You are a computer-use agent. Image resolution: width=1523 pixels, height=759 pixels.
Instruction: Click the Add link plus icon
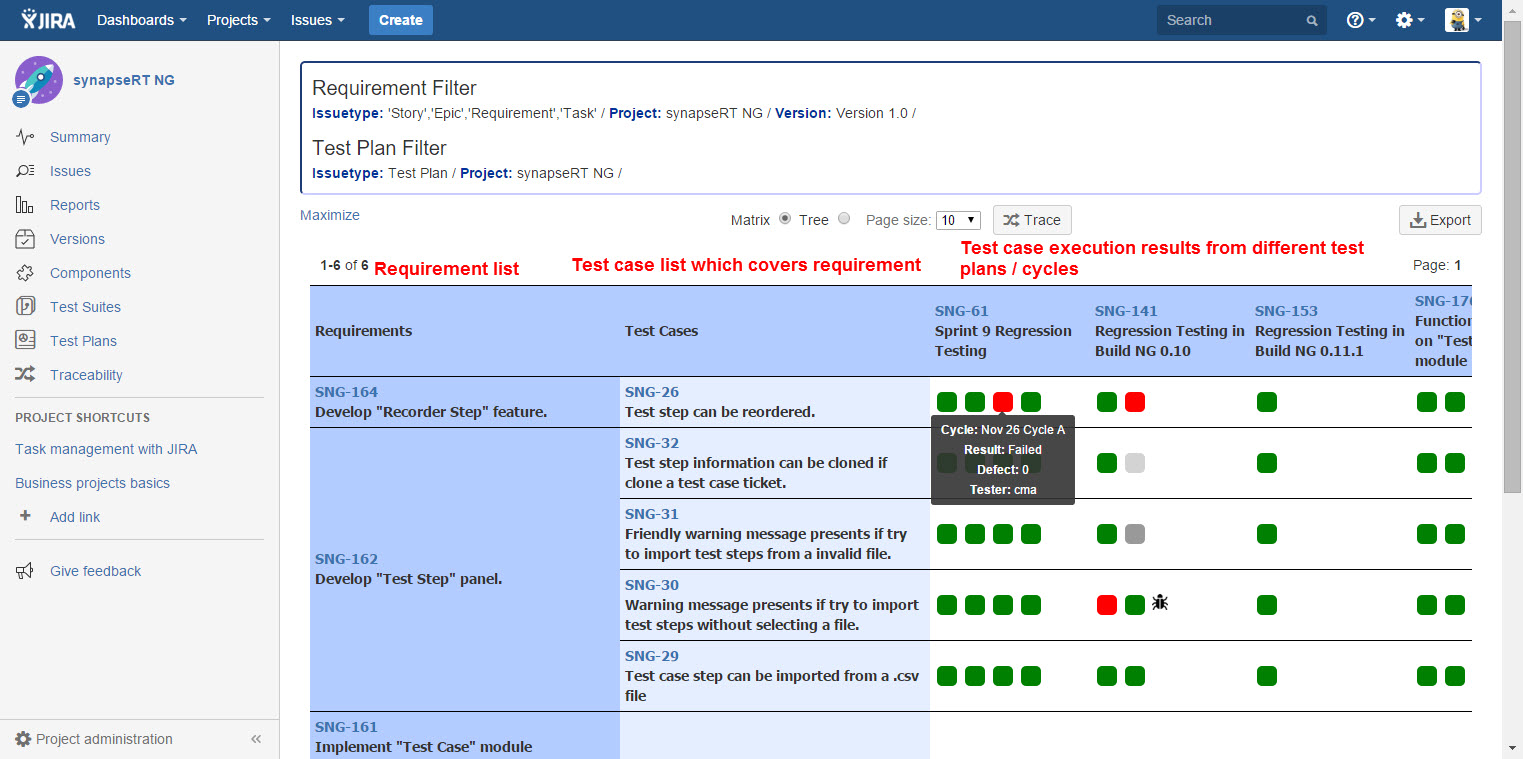[26, 516]
